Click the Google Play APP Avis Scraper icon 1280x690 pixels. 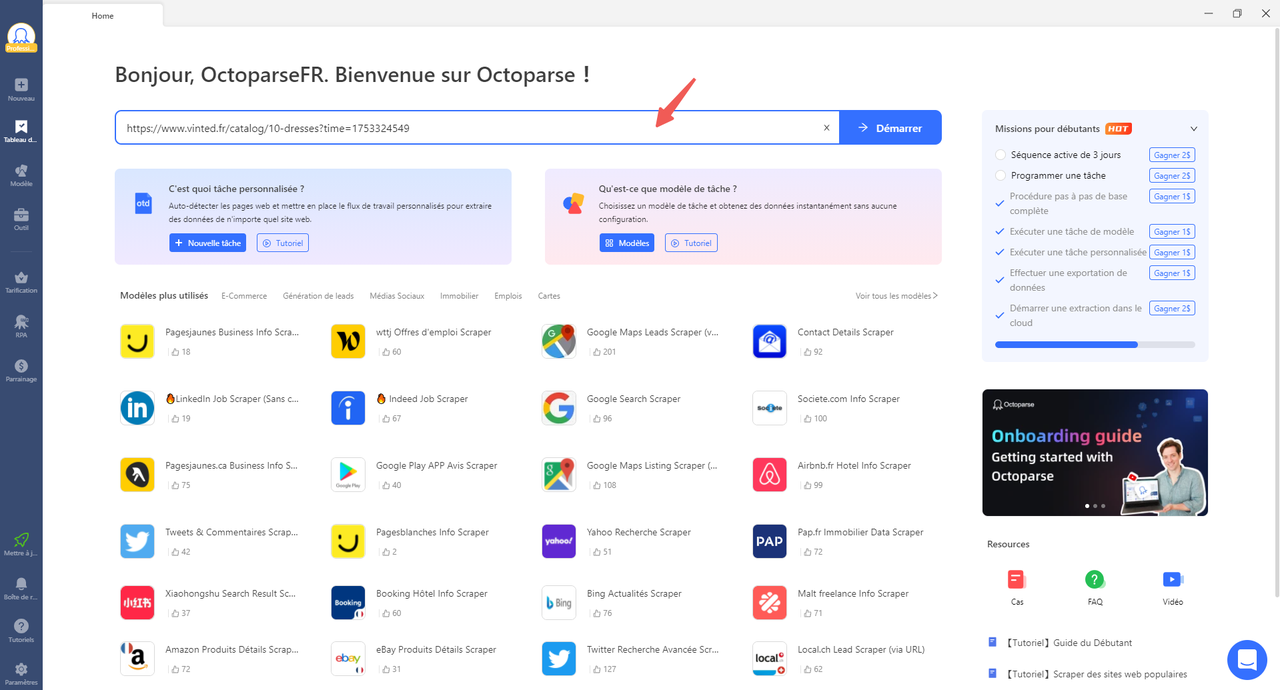pos(348,475)
